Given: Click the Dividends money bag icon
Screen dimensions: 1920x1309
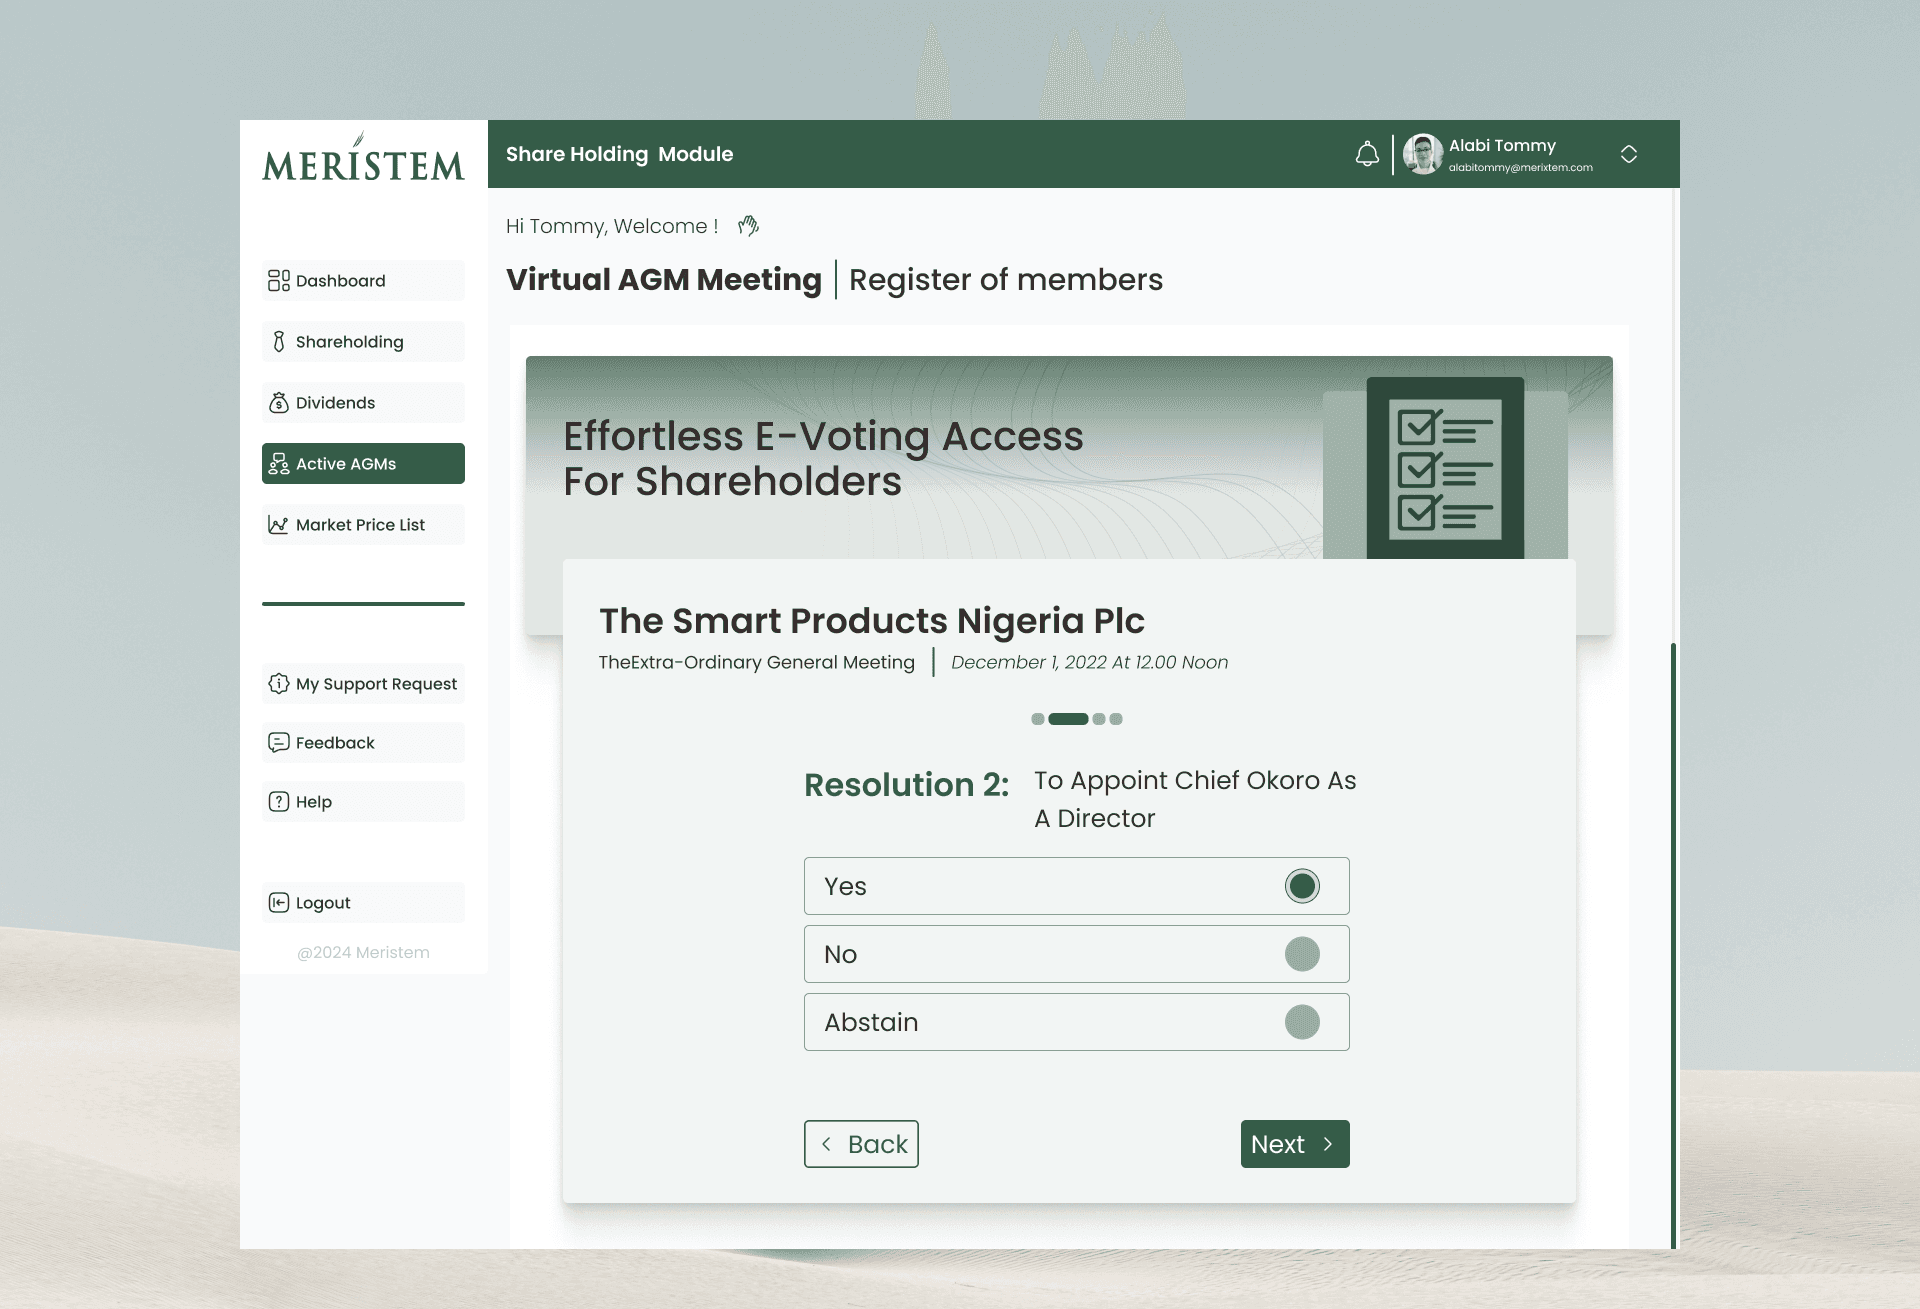Looking at the screenshot, I should (x=279, y=403).
